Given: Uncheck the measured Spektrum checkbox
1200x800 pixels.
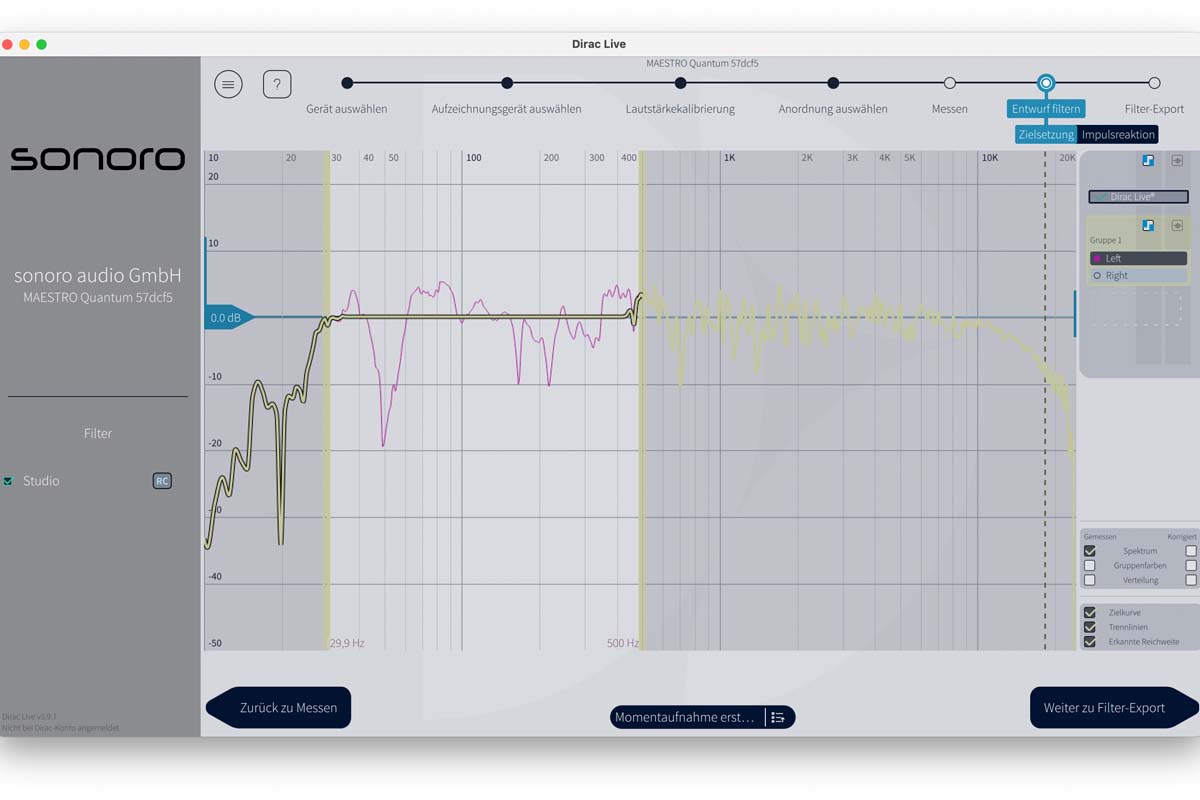Looking at the screenshot, I should click(1090, 551).
